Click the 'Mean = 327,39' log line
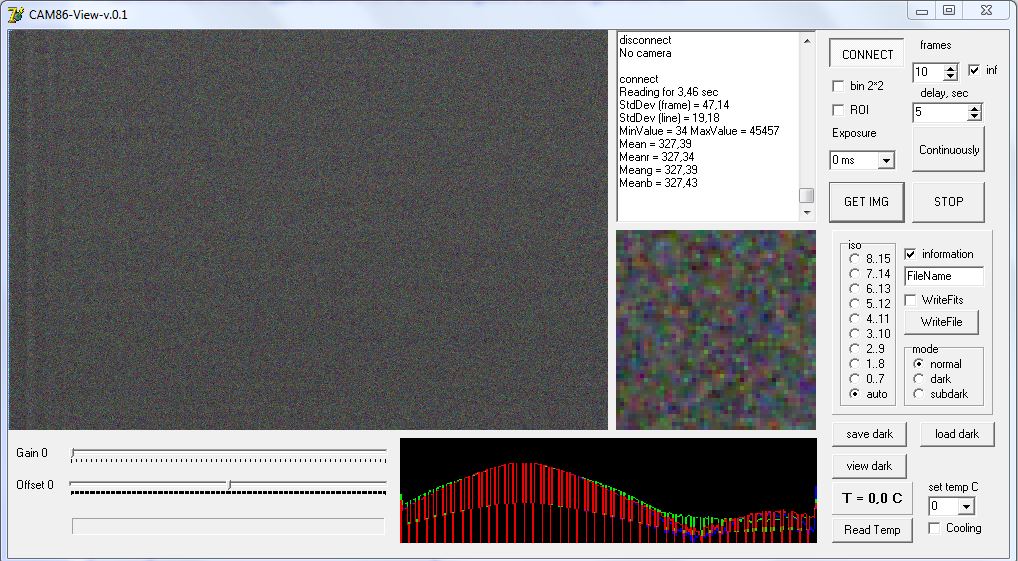1018x561 pixels. coord(655,144)
